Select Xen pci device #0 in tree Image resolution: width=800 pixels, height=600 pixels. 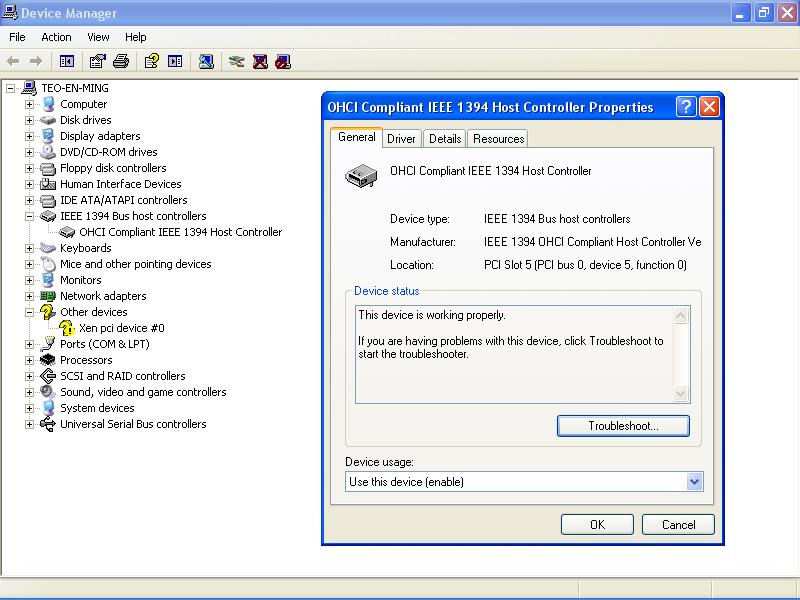coord(122,328)
